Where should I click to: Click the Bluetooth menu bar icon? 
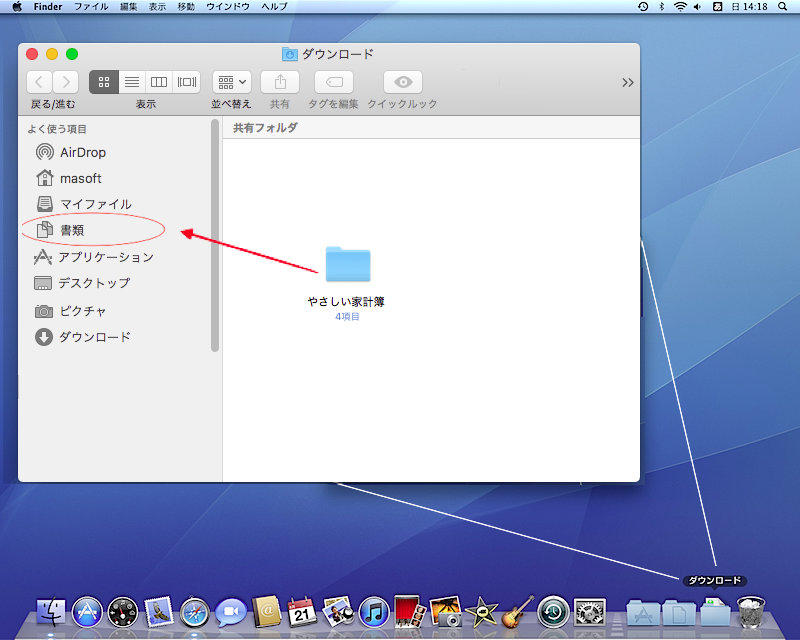click(x=662, y=7)
